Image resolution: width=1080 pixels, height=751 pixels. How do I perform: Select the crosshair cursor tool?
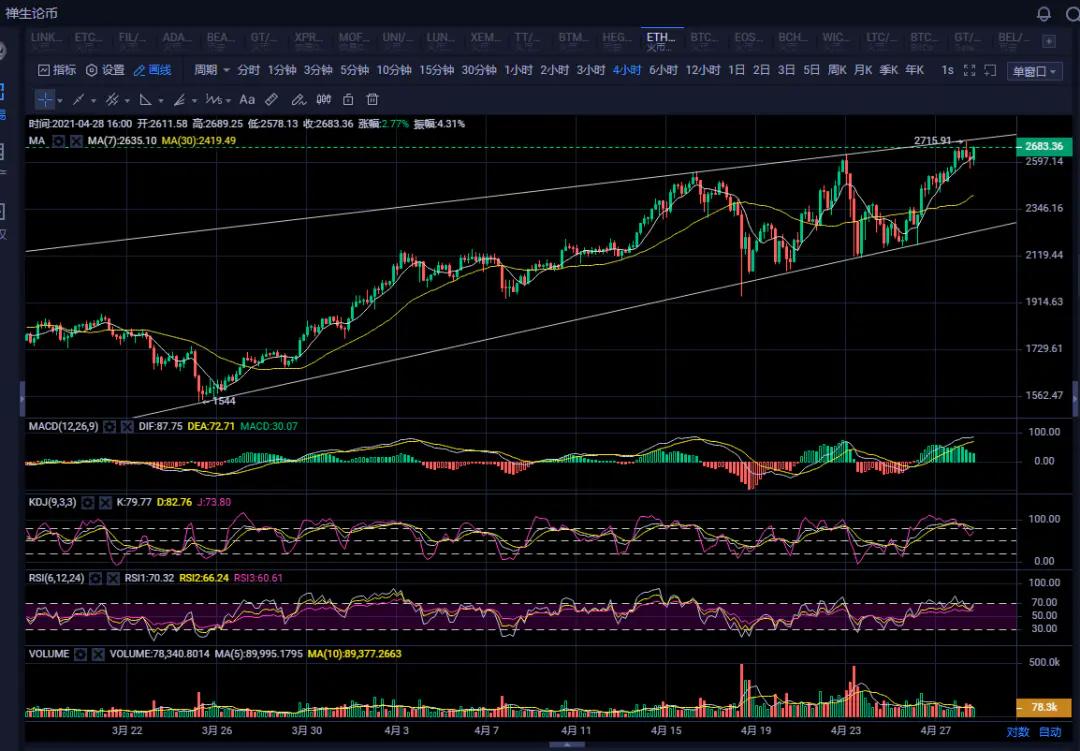pos(45,99)
